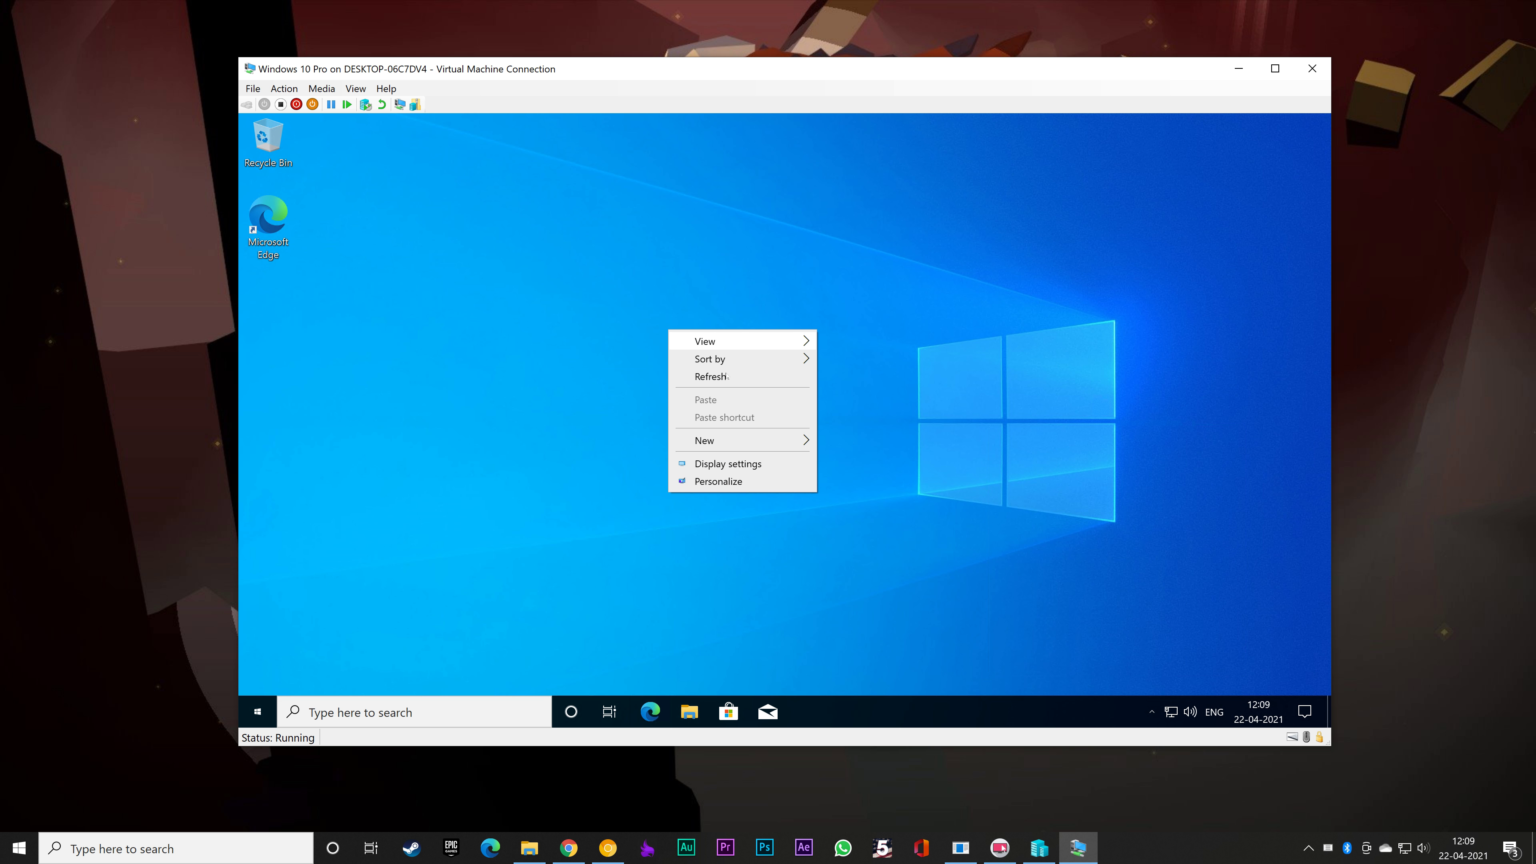
Task: Select the red Shut Down icon
Action: pos(296,103)
